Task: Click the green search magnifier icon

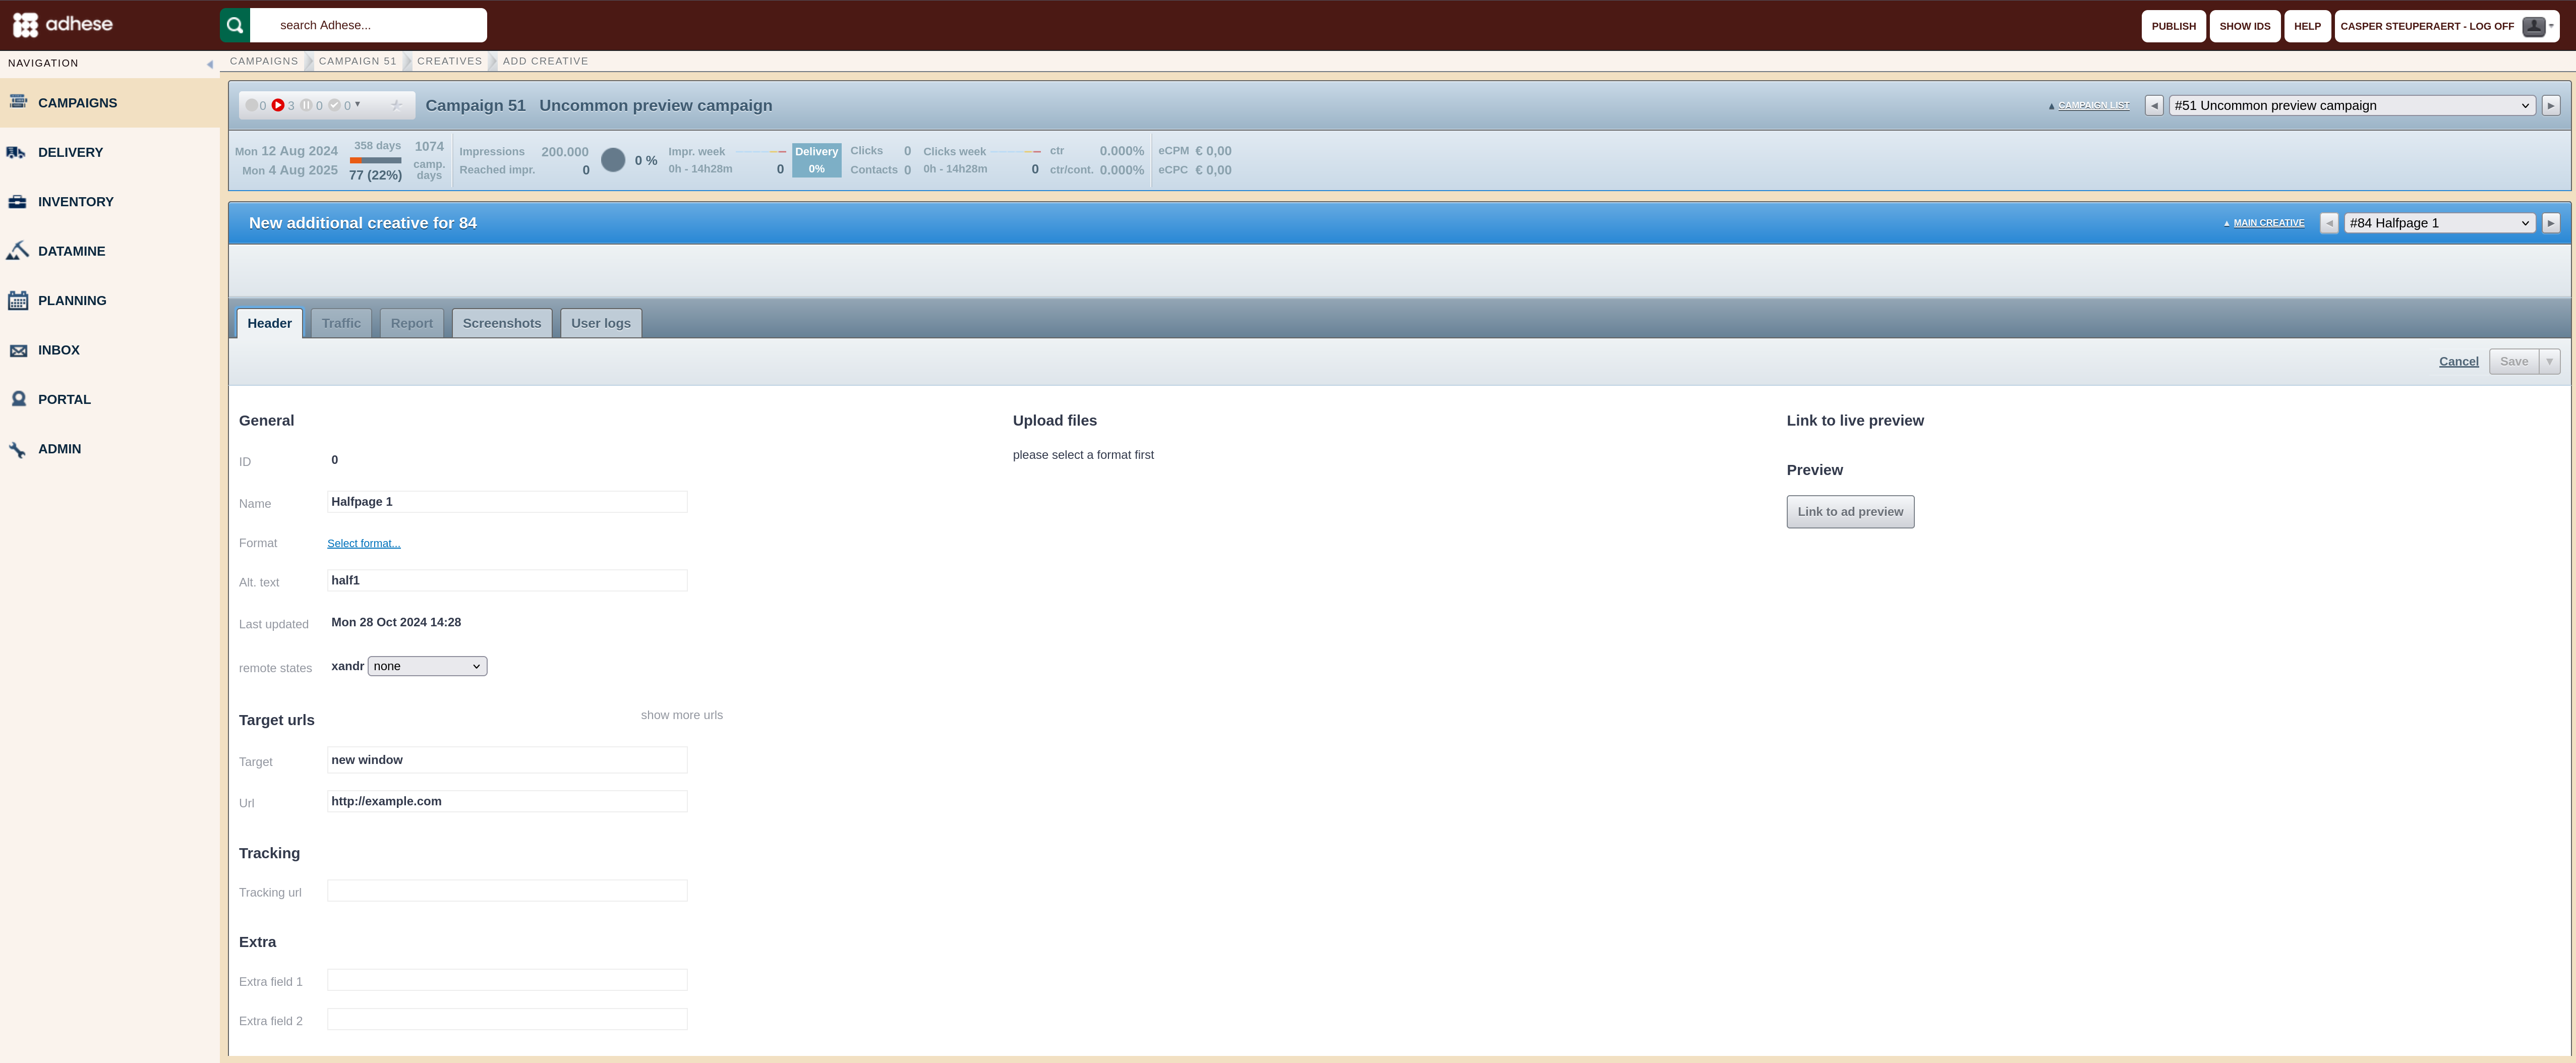Action: coord(235,25)
